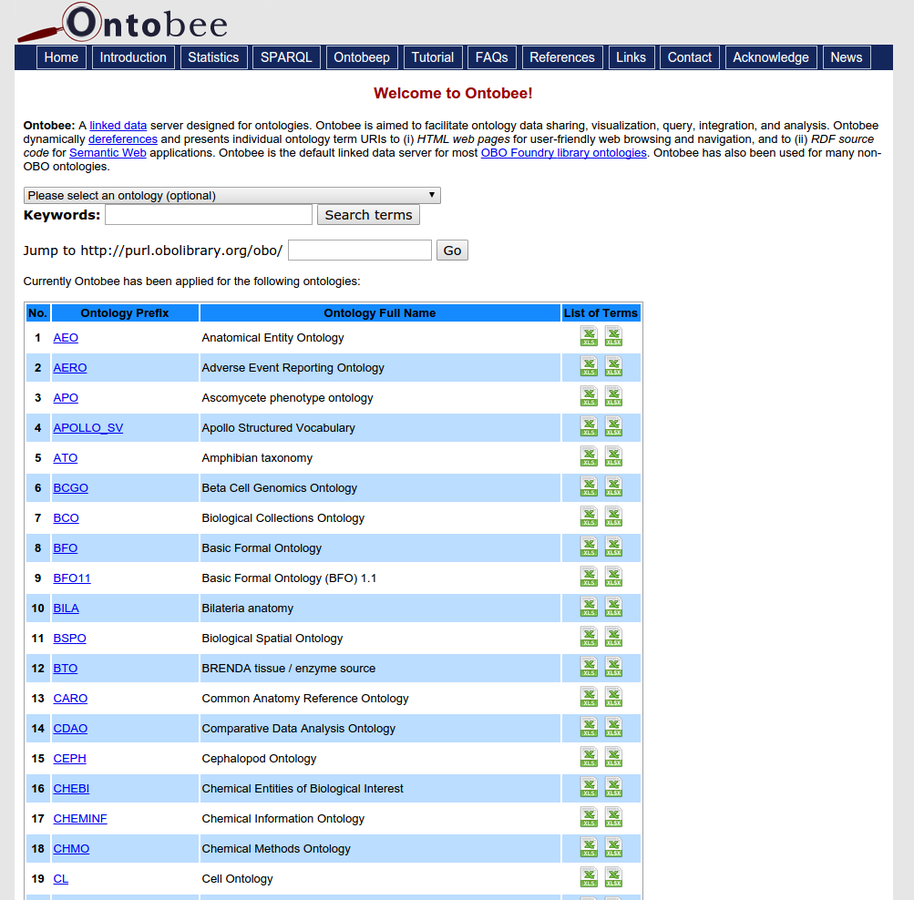The height and width of the screenshot is (900, 914).
Task: Open the BFO11 ontology link
Action: click(72, 578)
